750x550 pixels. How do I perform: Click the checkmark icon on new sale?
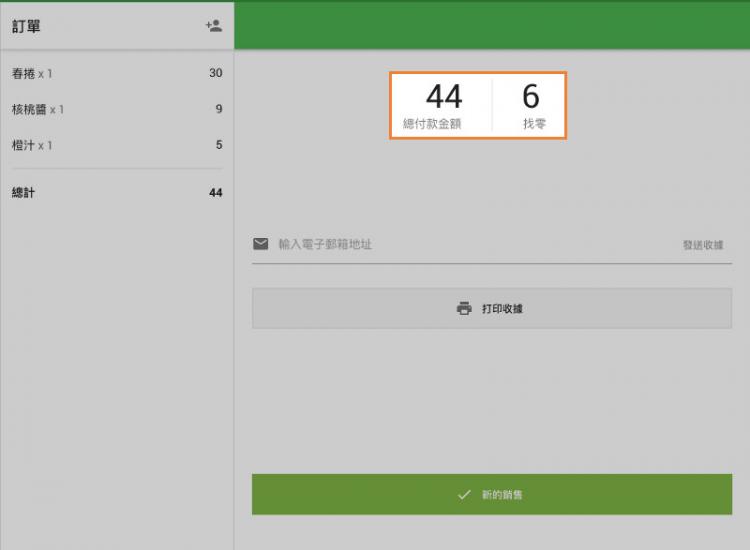(x=464, y=495)
